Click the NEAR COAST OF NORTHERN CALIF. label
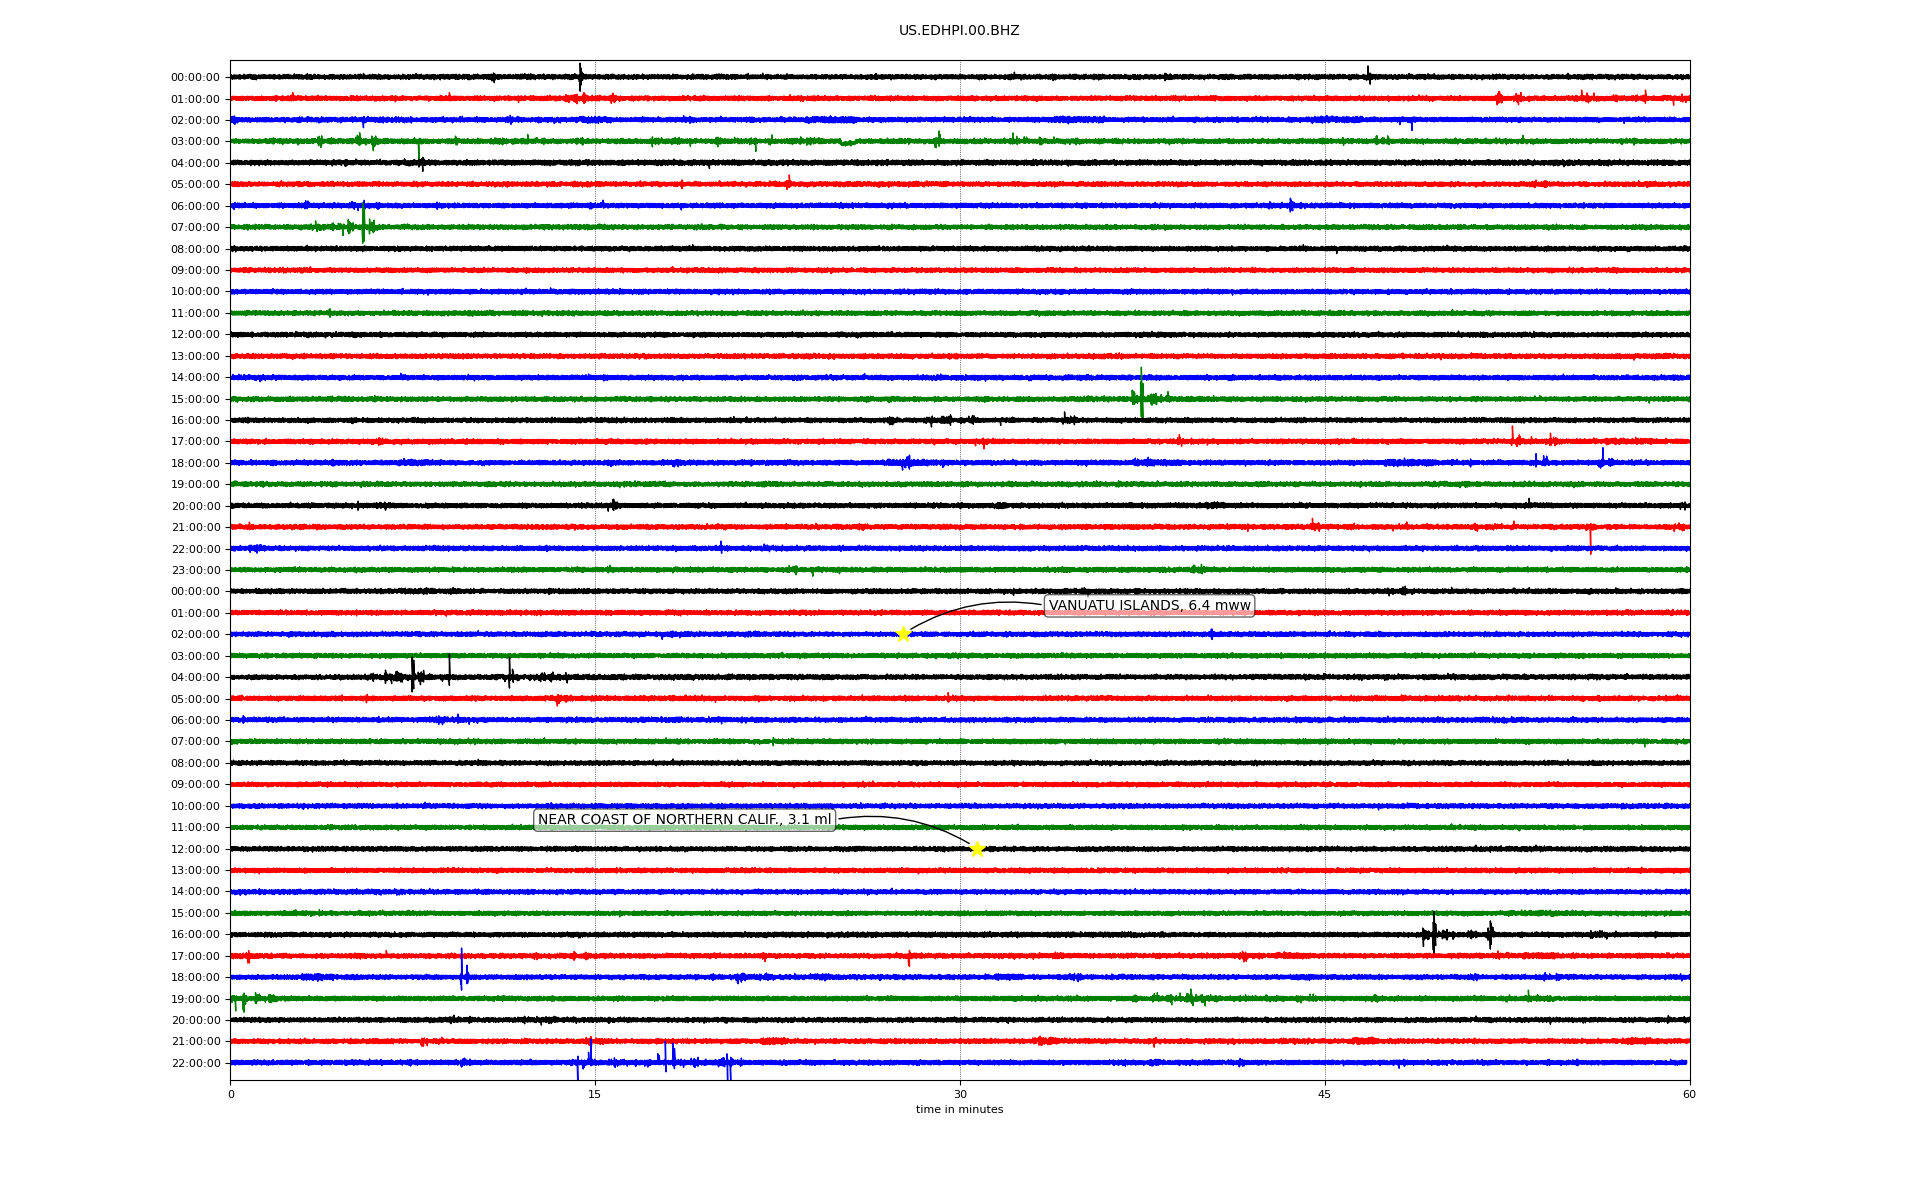Image resolution: width=1920 pixels, height=1200 pixels. coord(684,820)
